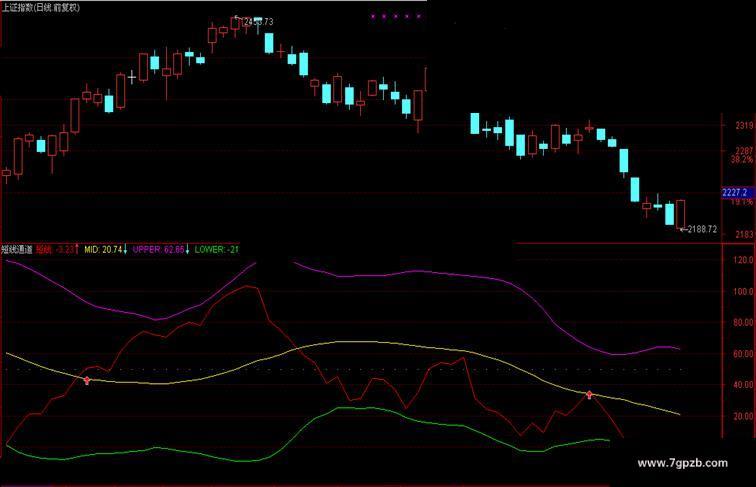The image size is (756, 487).
Task: Select the last candlestick above the 2188.72 label
Action: coord(681,214)
